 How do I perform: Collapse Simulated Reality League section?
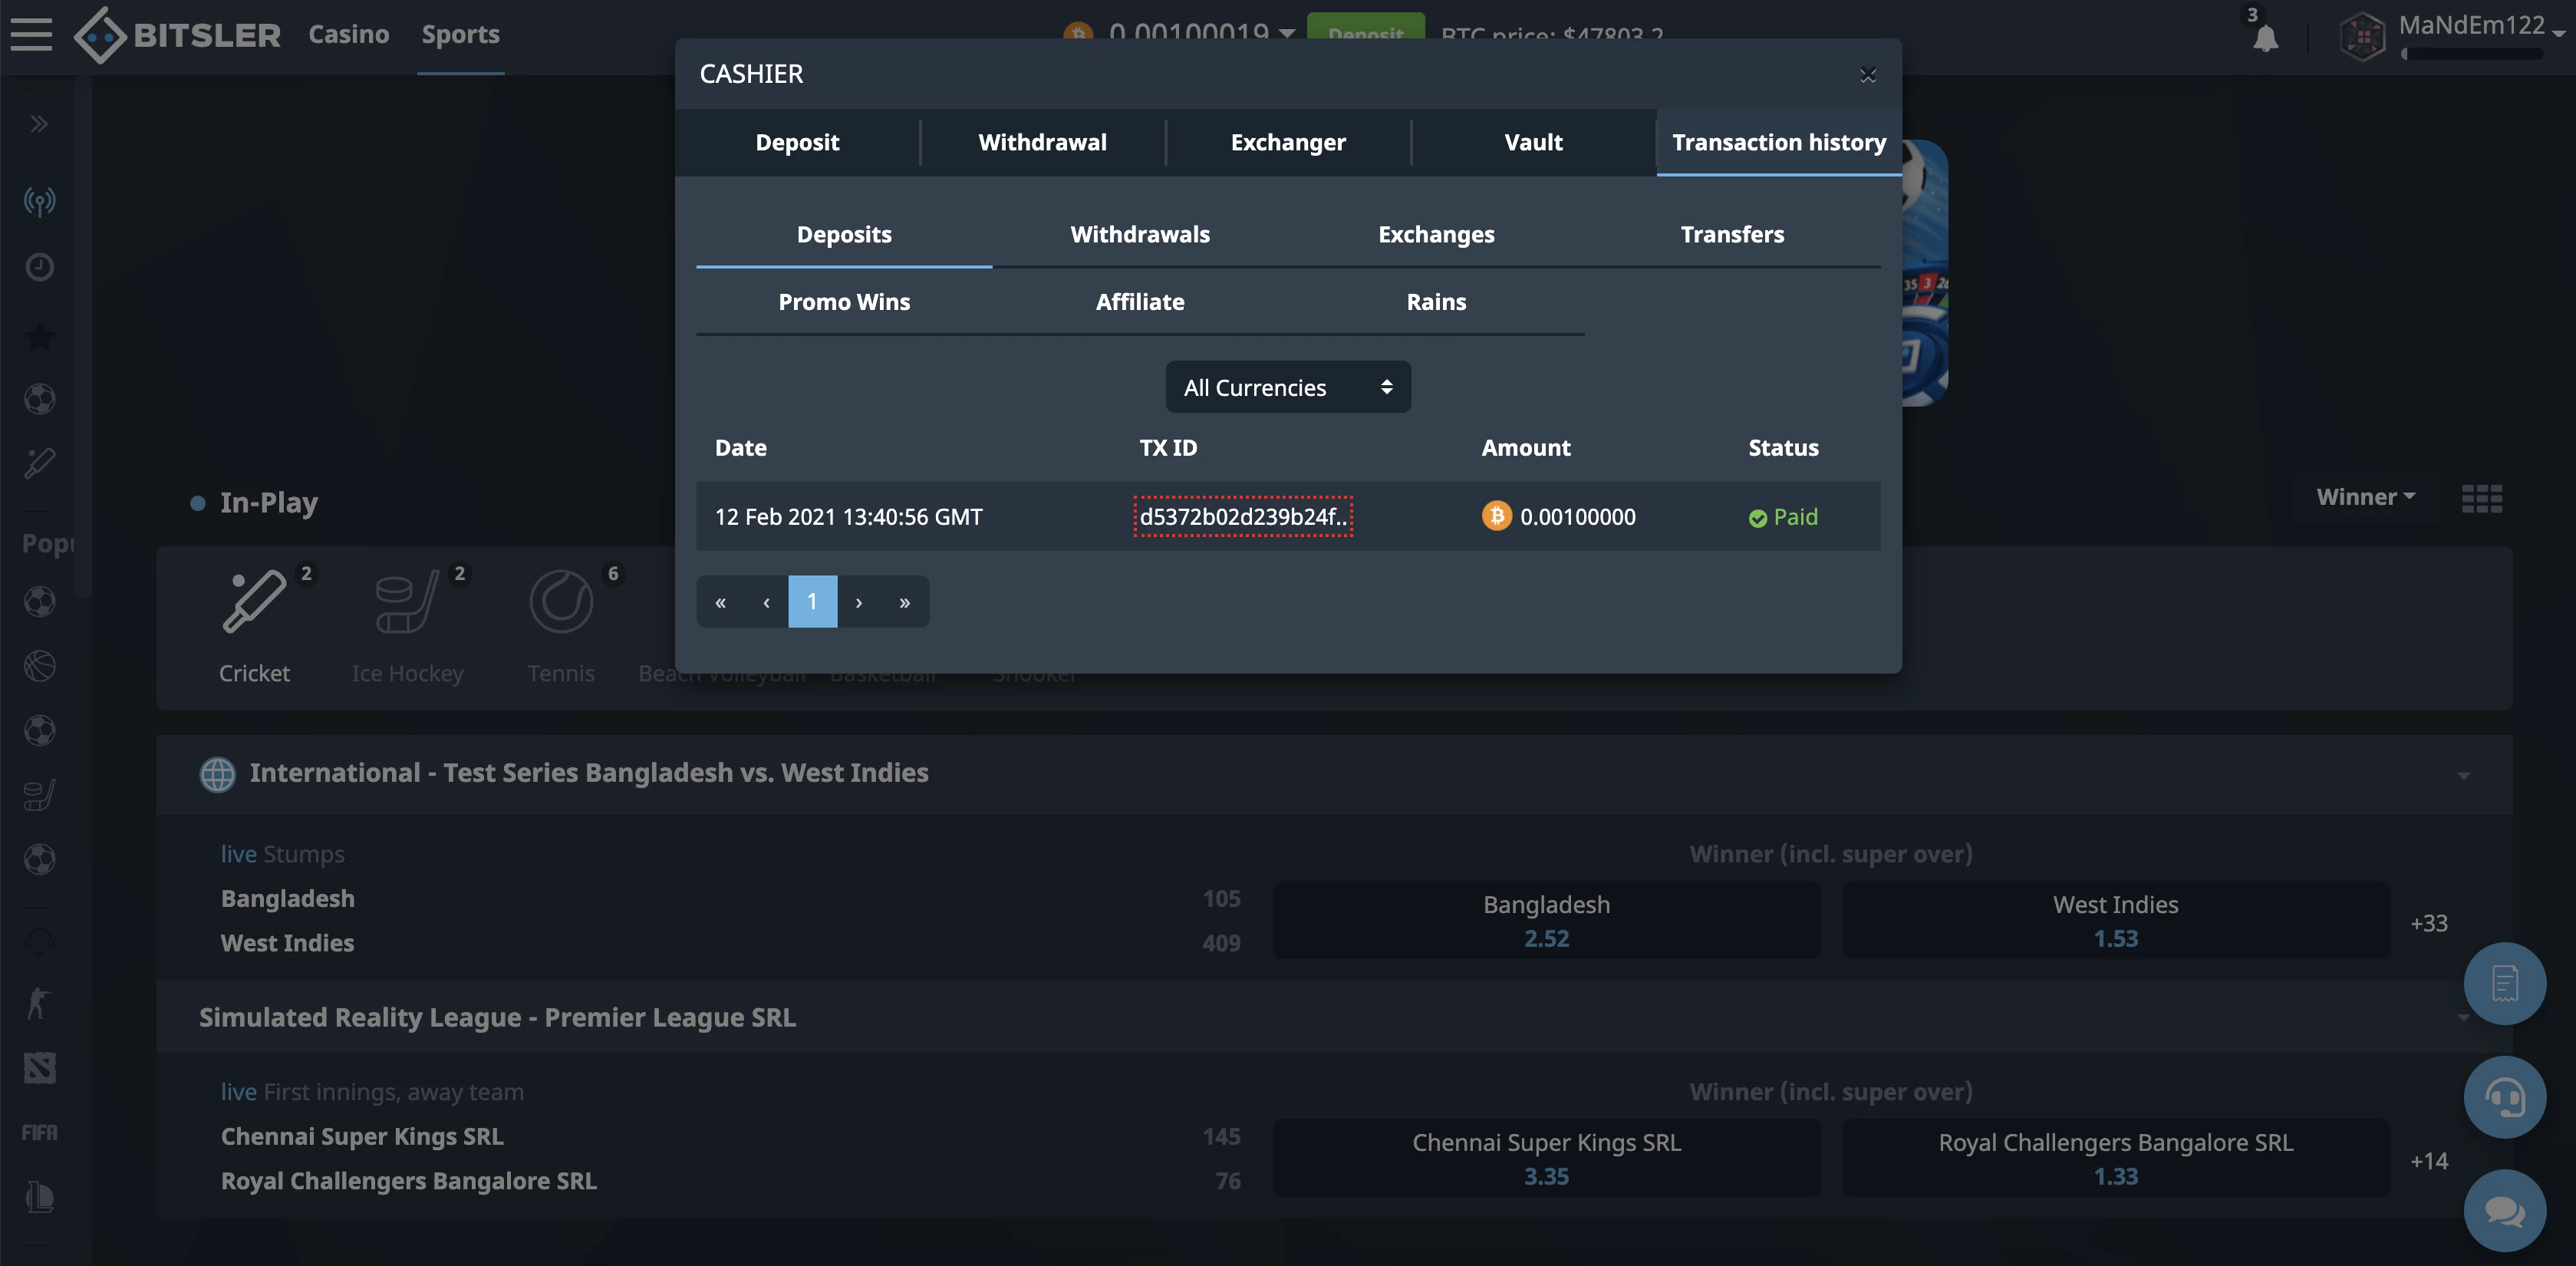[2463, 1018]
